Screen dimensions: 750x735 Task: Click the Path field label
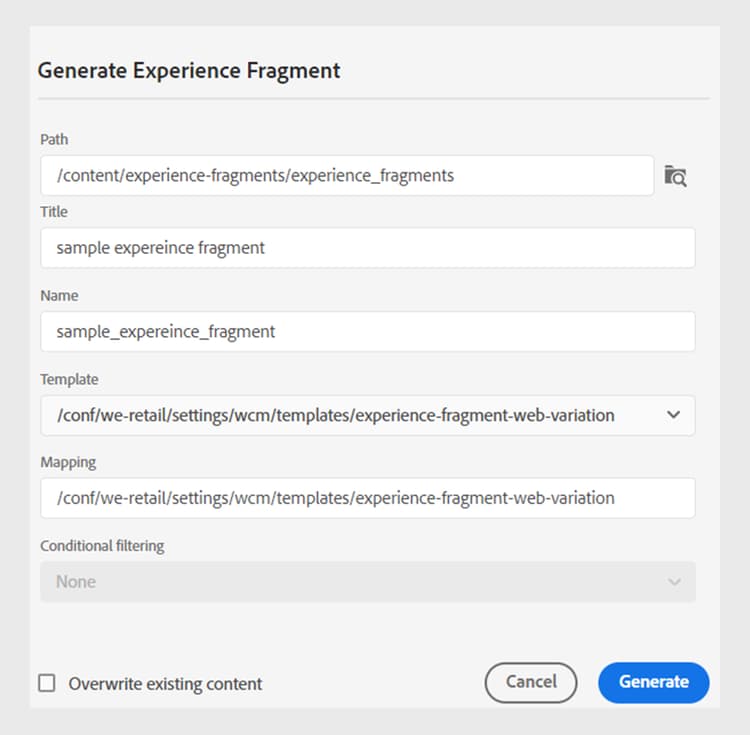(x=54, y=140)
